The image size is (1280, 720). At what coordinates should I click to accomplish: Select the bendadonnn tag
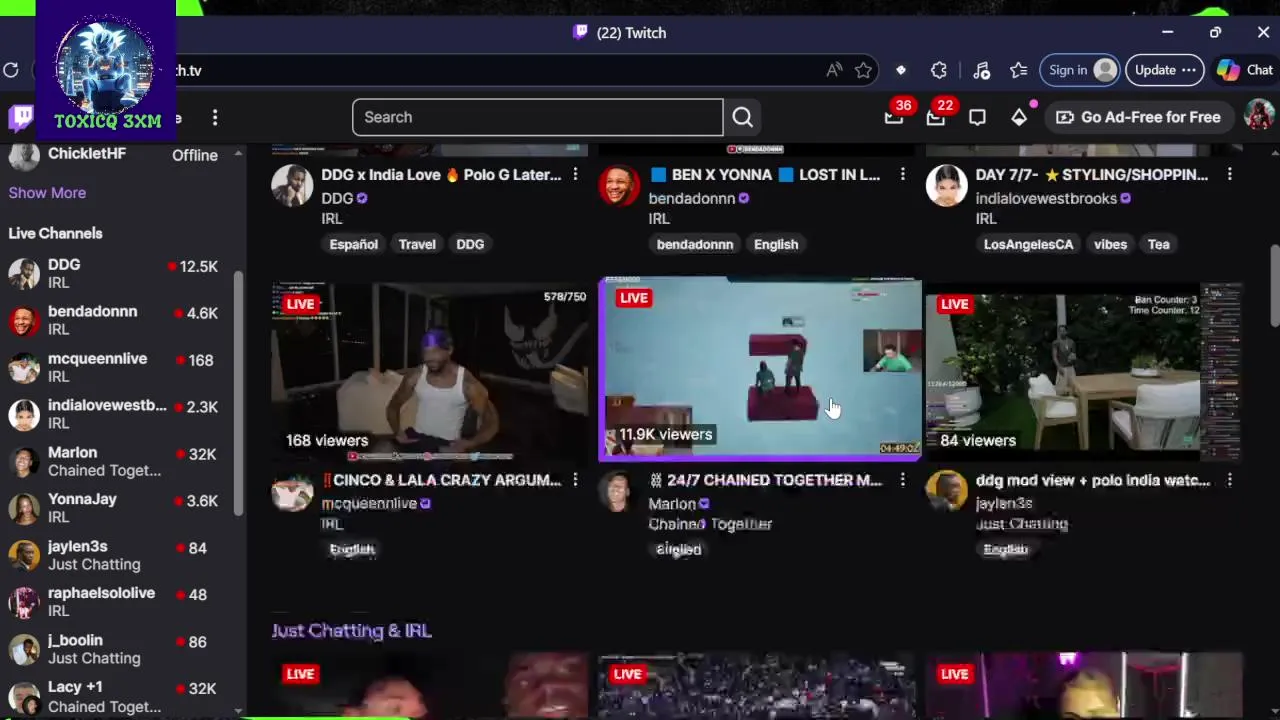tap(695, 244)
